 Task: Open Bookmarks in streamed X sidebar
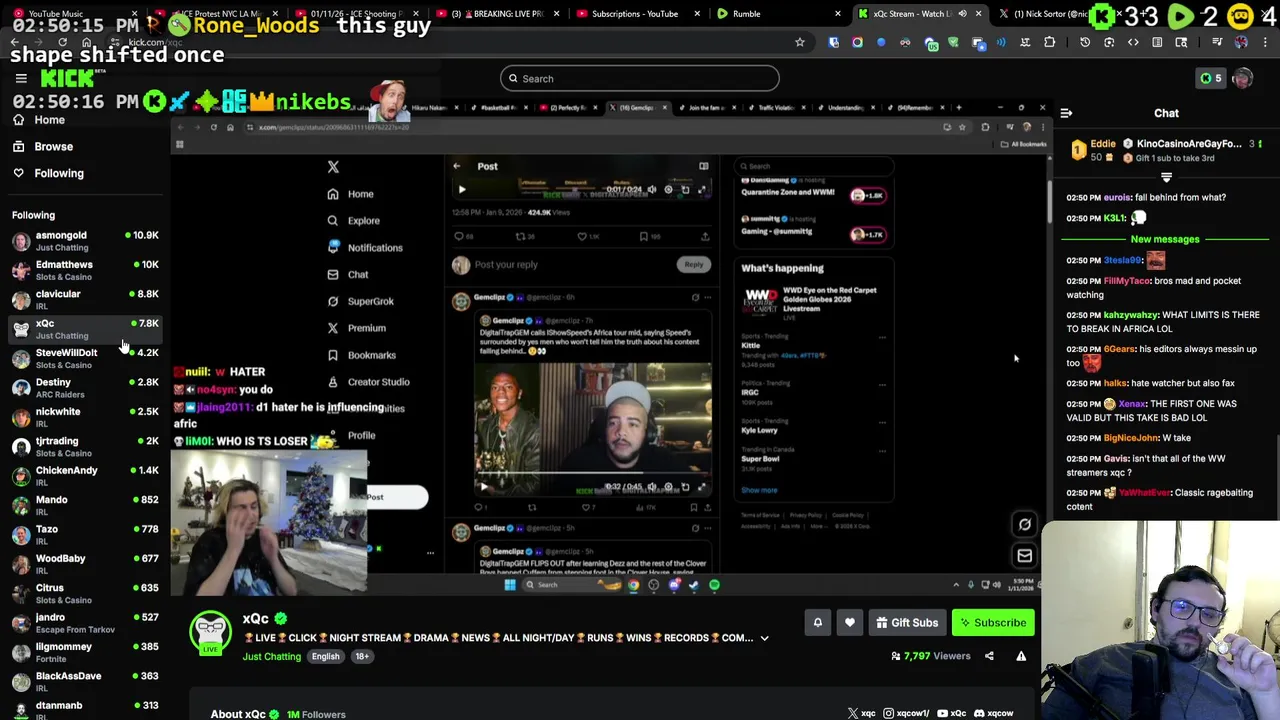[x=362, y=355]
